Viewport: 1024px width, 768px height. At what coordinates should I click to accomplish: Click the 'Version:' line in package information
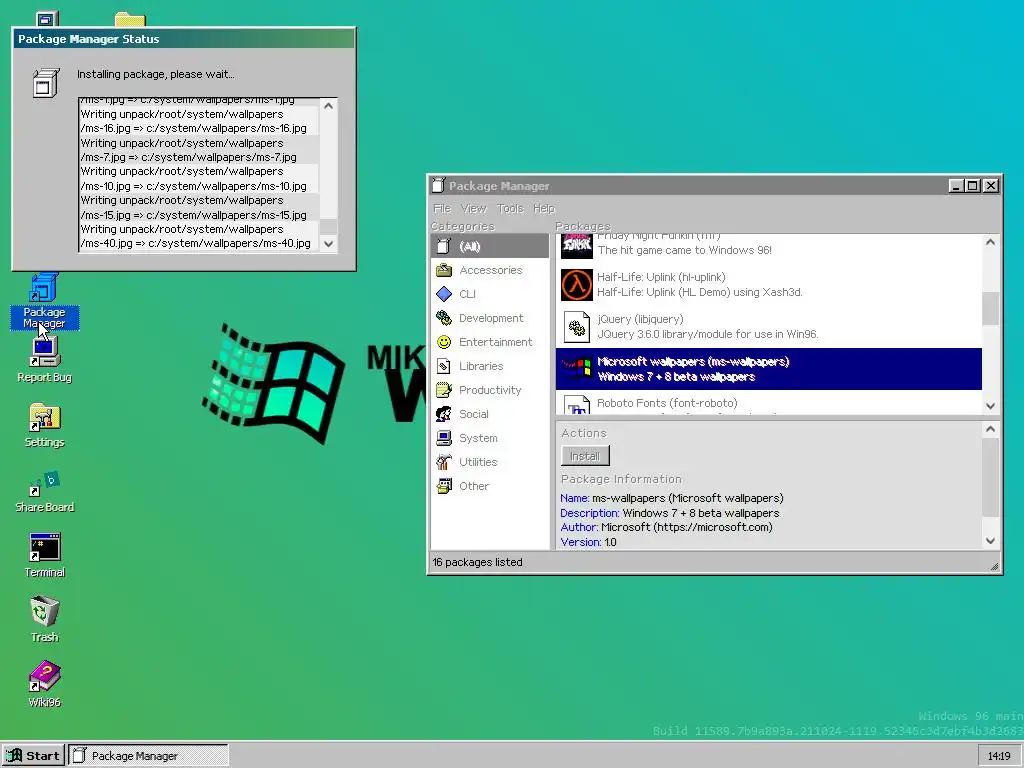[x=588, y=542]
